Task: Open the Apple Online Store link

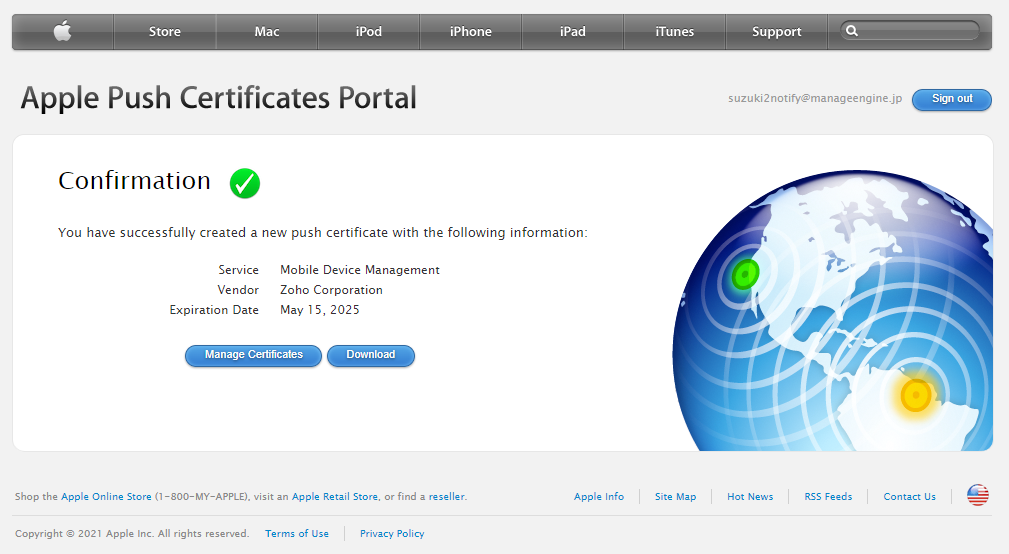Action: tap(106, 497)
